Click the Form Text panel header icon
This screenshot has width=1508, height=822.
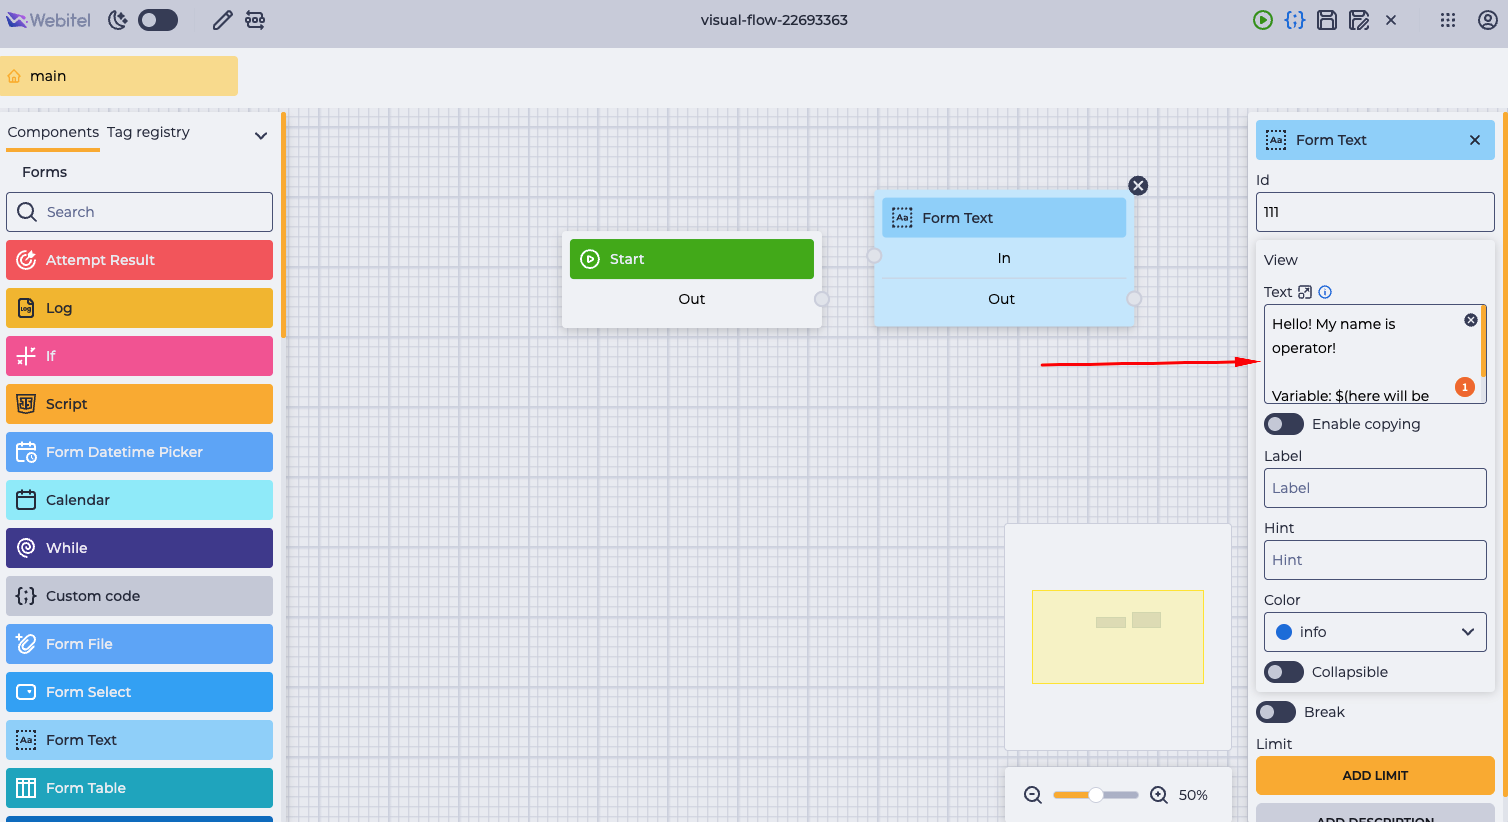(1276, 140)
